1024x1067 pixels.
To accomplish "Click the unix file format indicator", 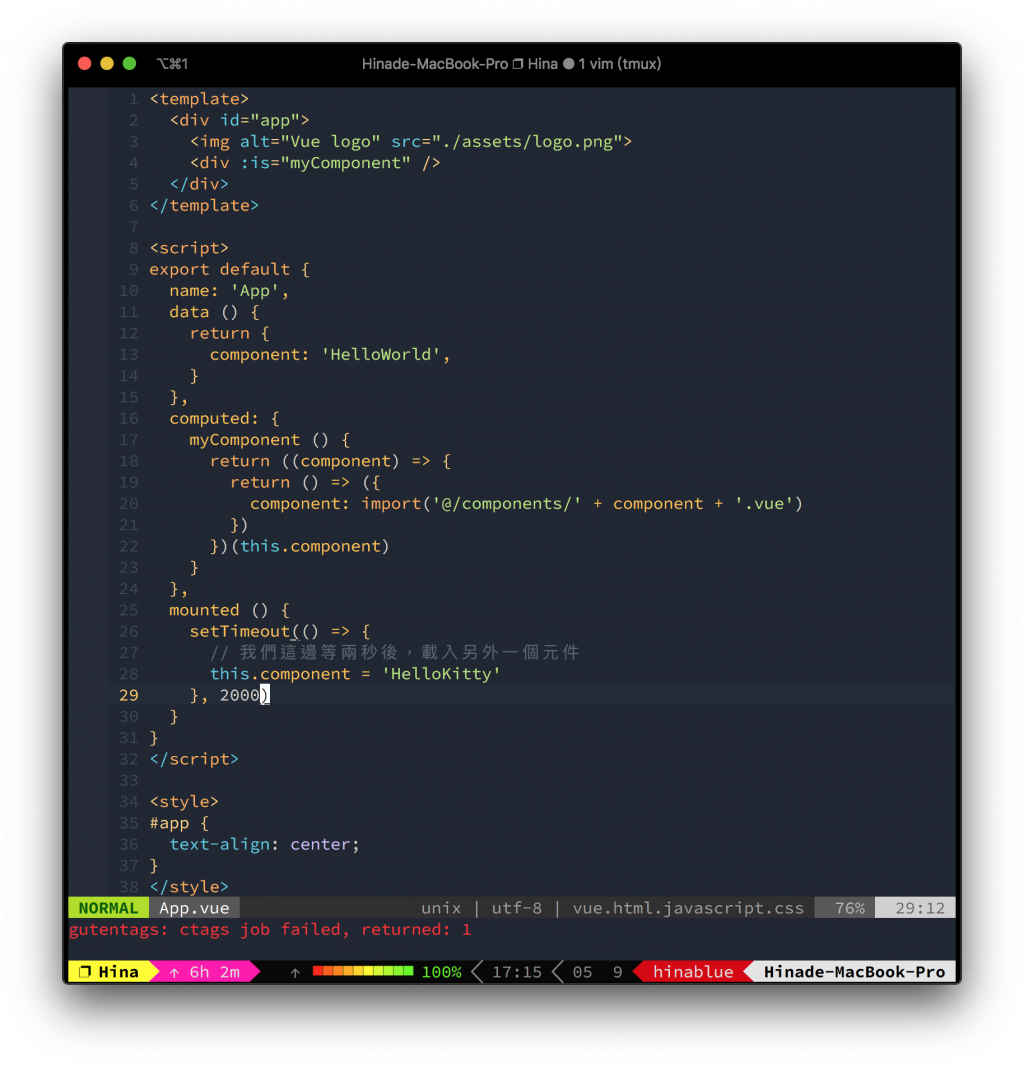I will click(441, 908).
